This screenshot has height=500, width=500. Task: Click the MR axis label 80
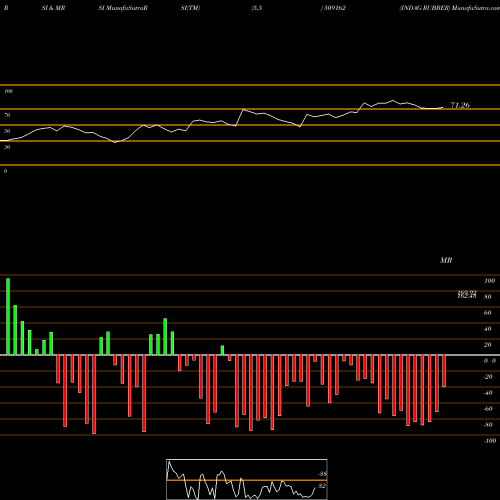tap(488, 297)
